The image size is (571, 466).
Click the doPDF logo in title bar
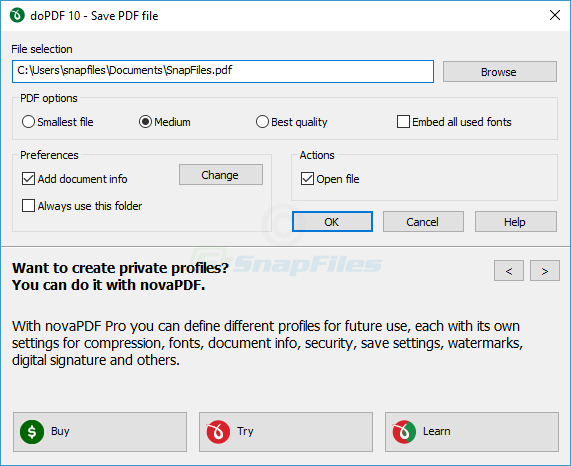(x=17, y=16)
